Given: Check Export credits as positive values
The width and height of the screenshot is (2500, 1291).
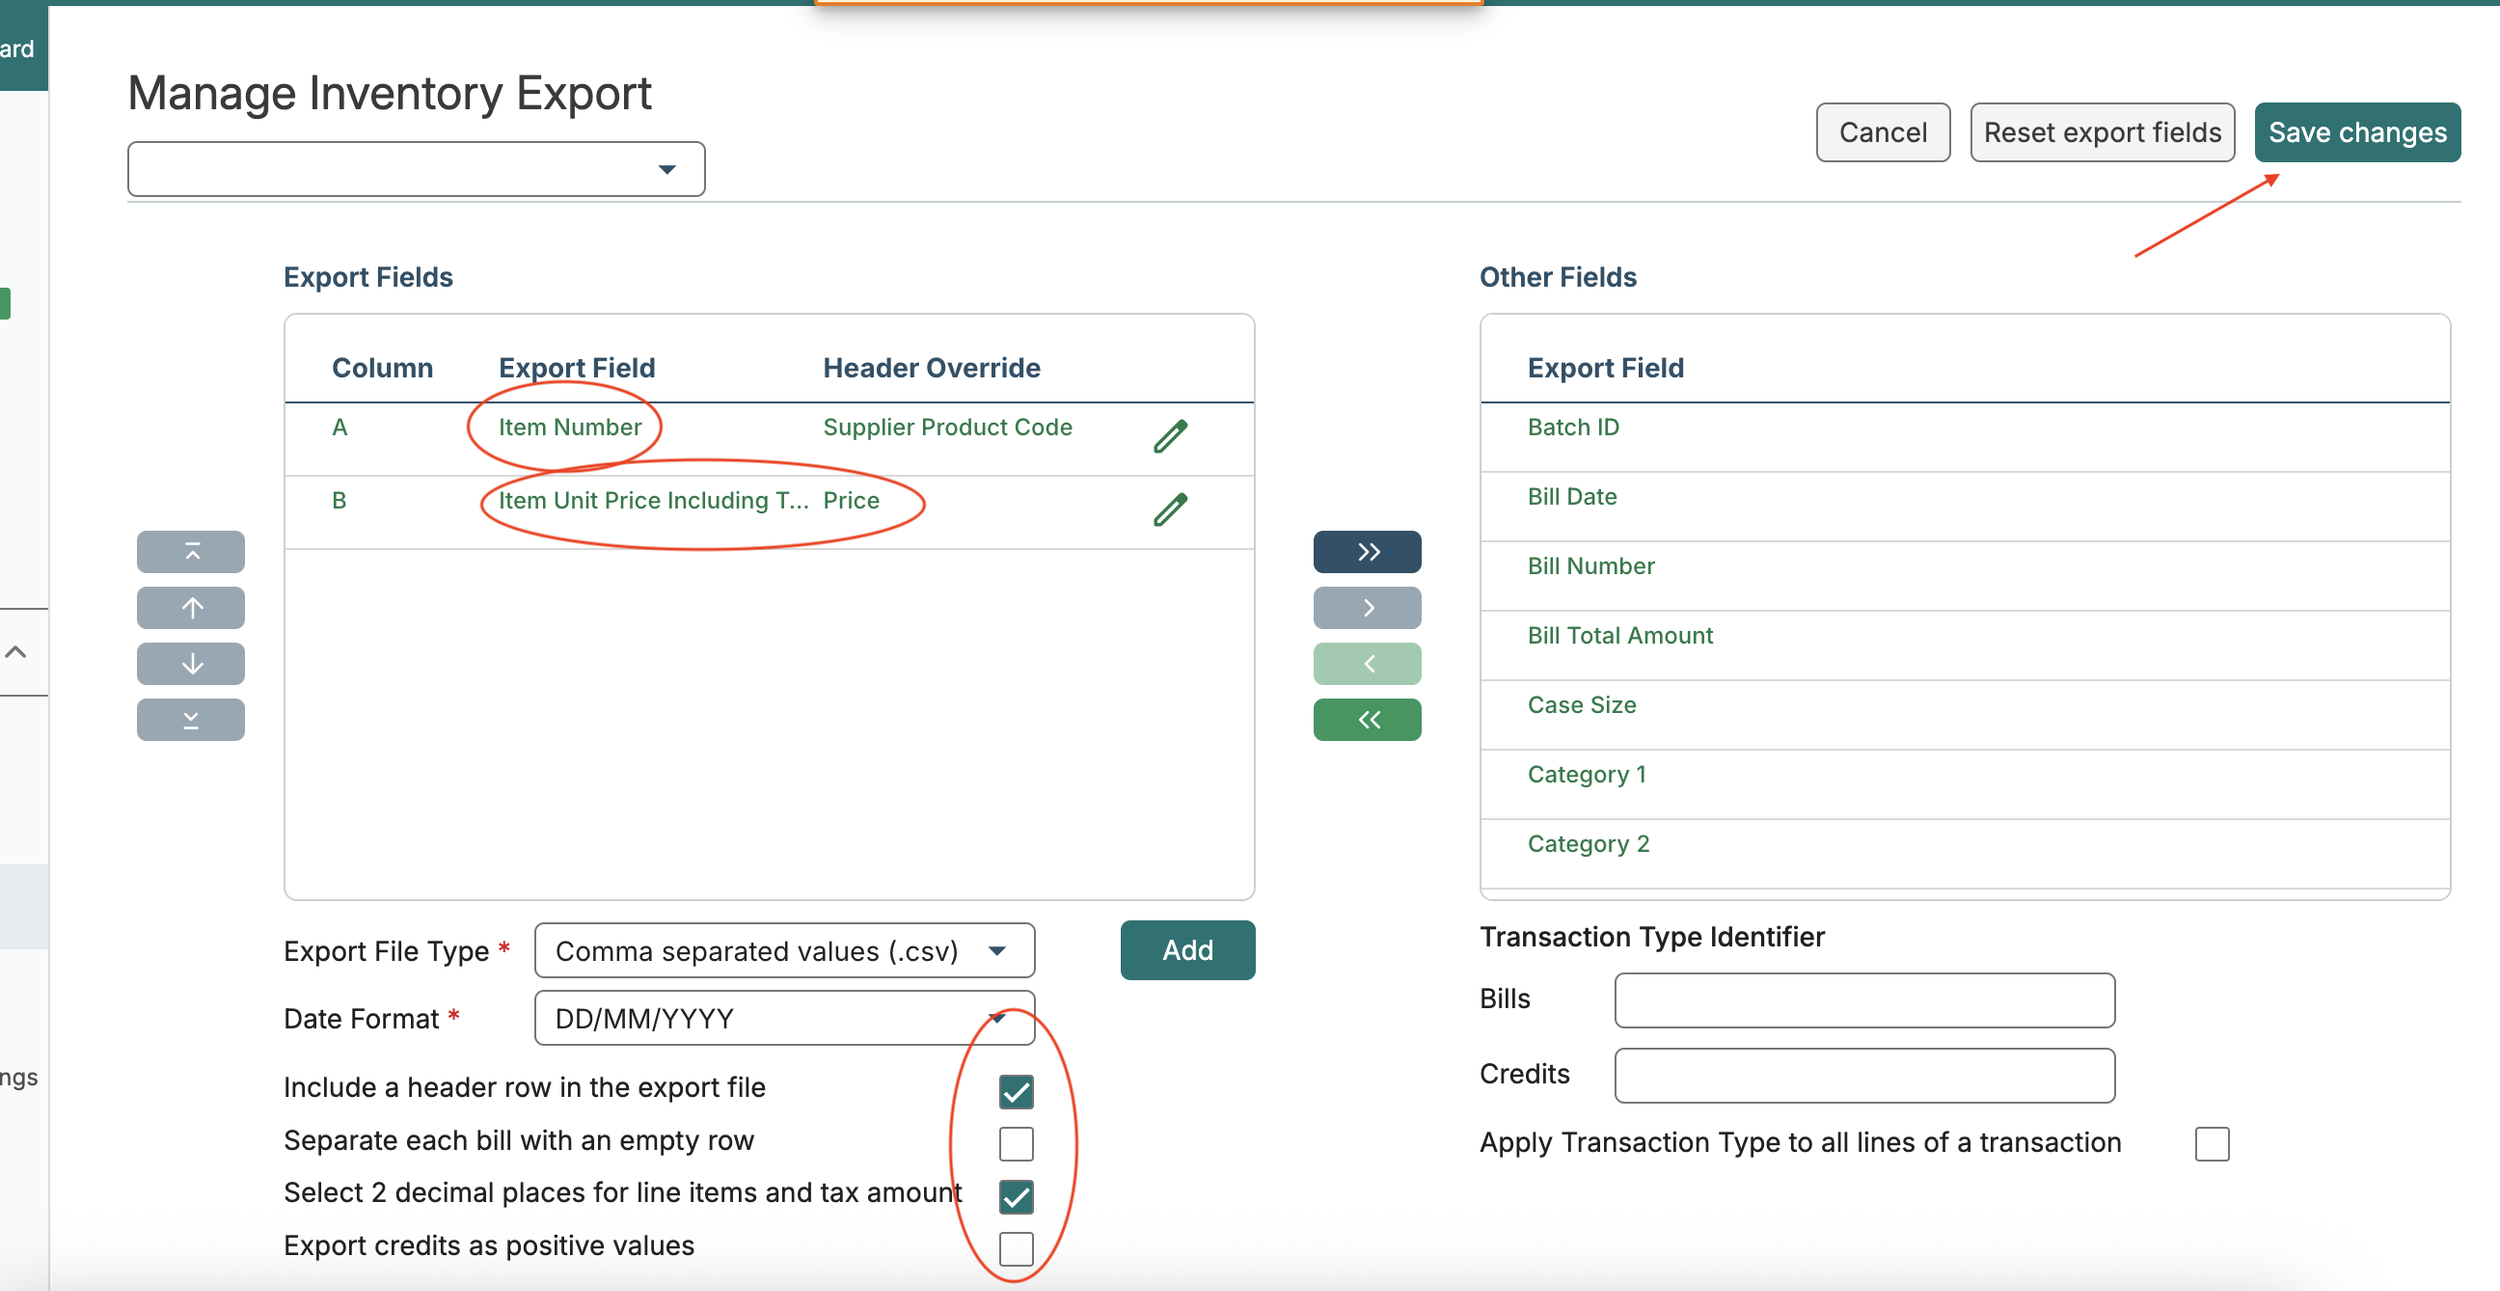Looking at the screenshot, I should (x=1016, y=1249).
